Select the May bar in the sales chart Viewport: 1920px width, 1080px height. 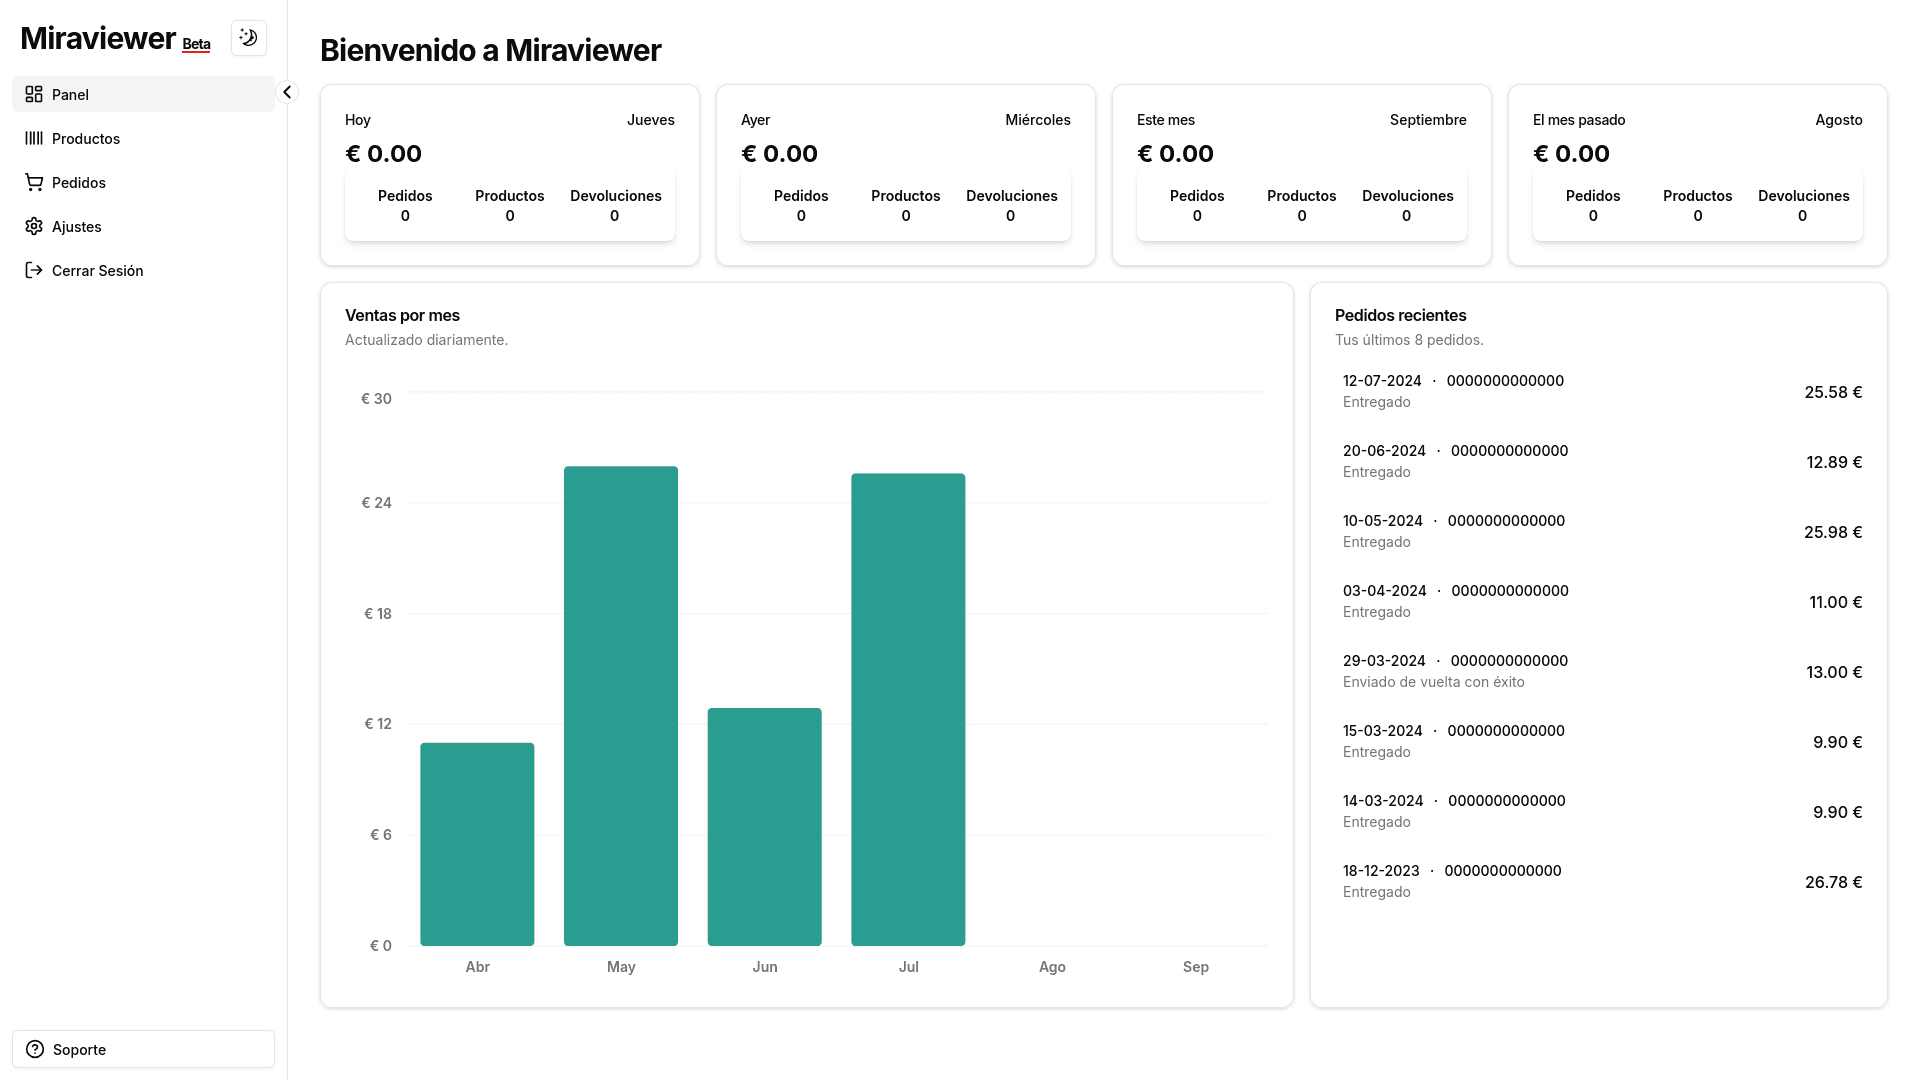tap(621, 706)
